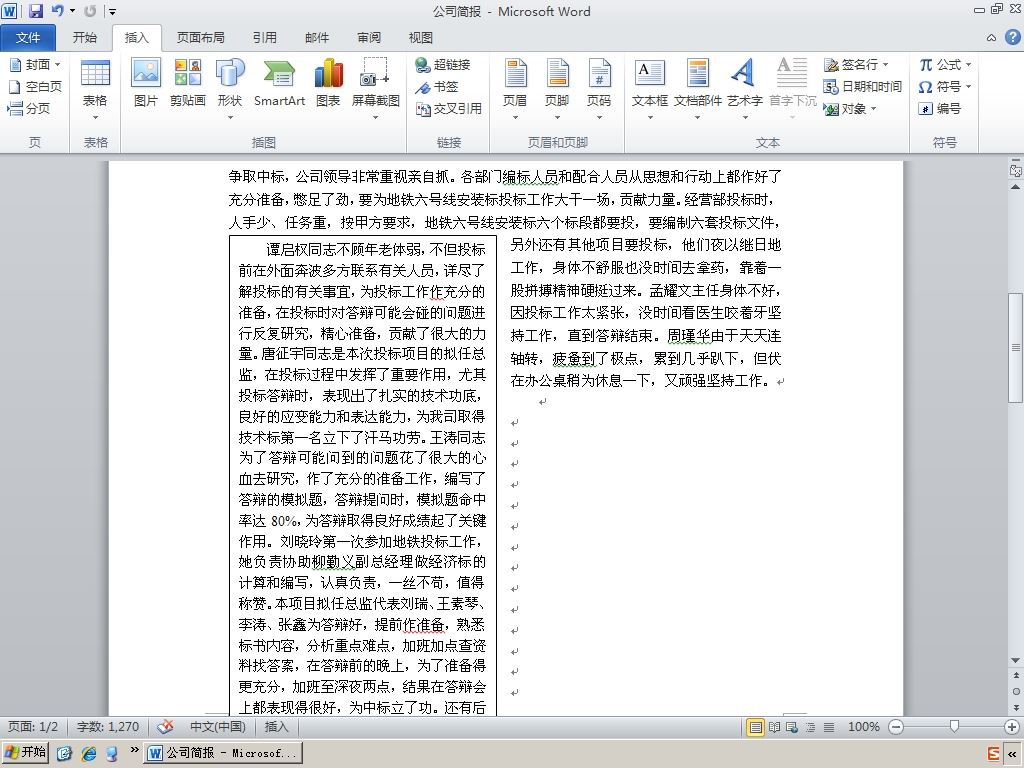The height and width of the screenshot is (768, 1024).
Task: Open hidden taskbar quick launch chevron
Action: [135, 750]
